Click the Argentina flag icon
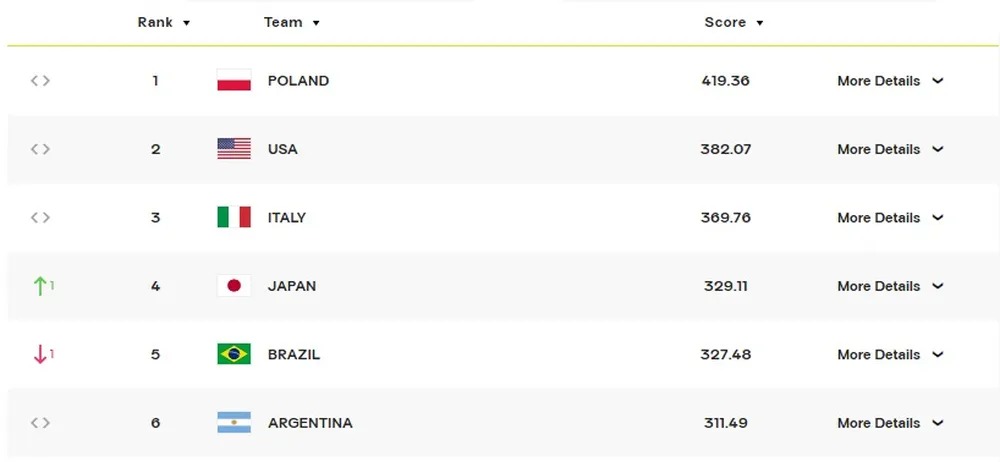Image resolution: width=1000 pixels, height=462 pixels. point(234,422)
